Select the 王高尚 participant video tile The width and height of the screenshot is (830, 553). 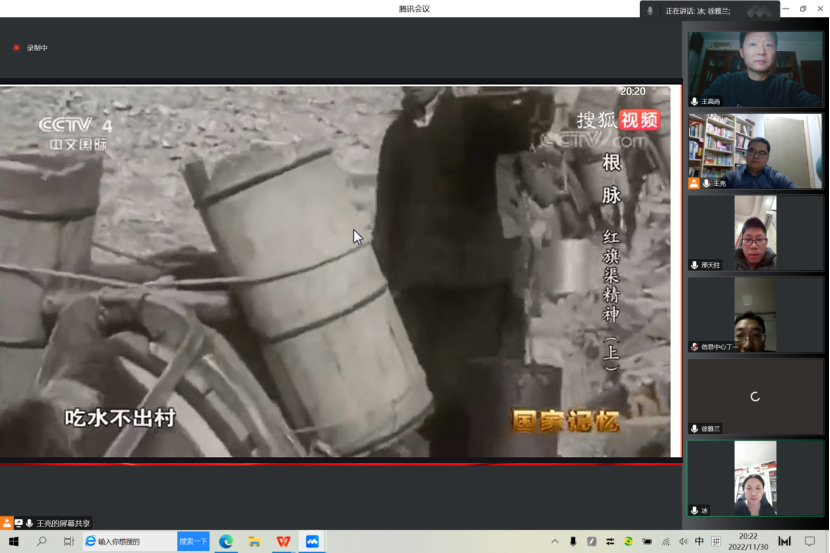coord(755,69)
